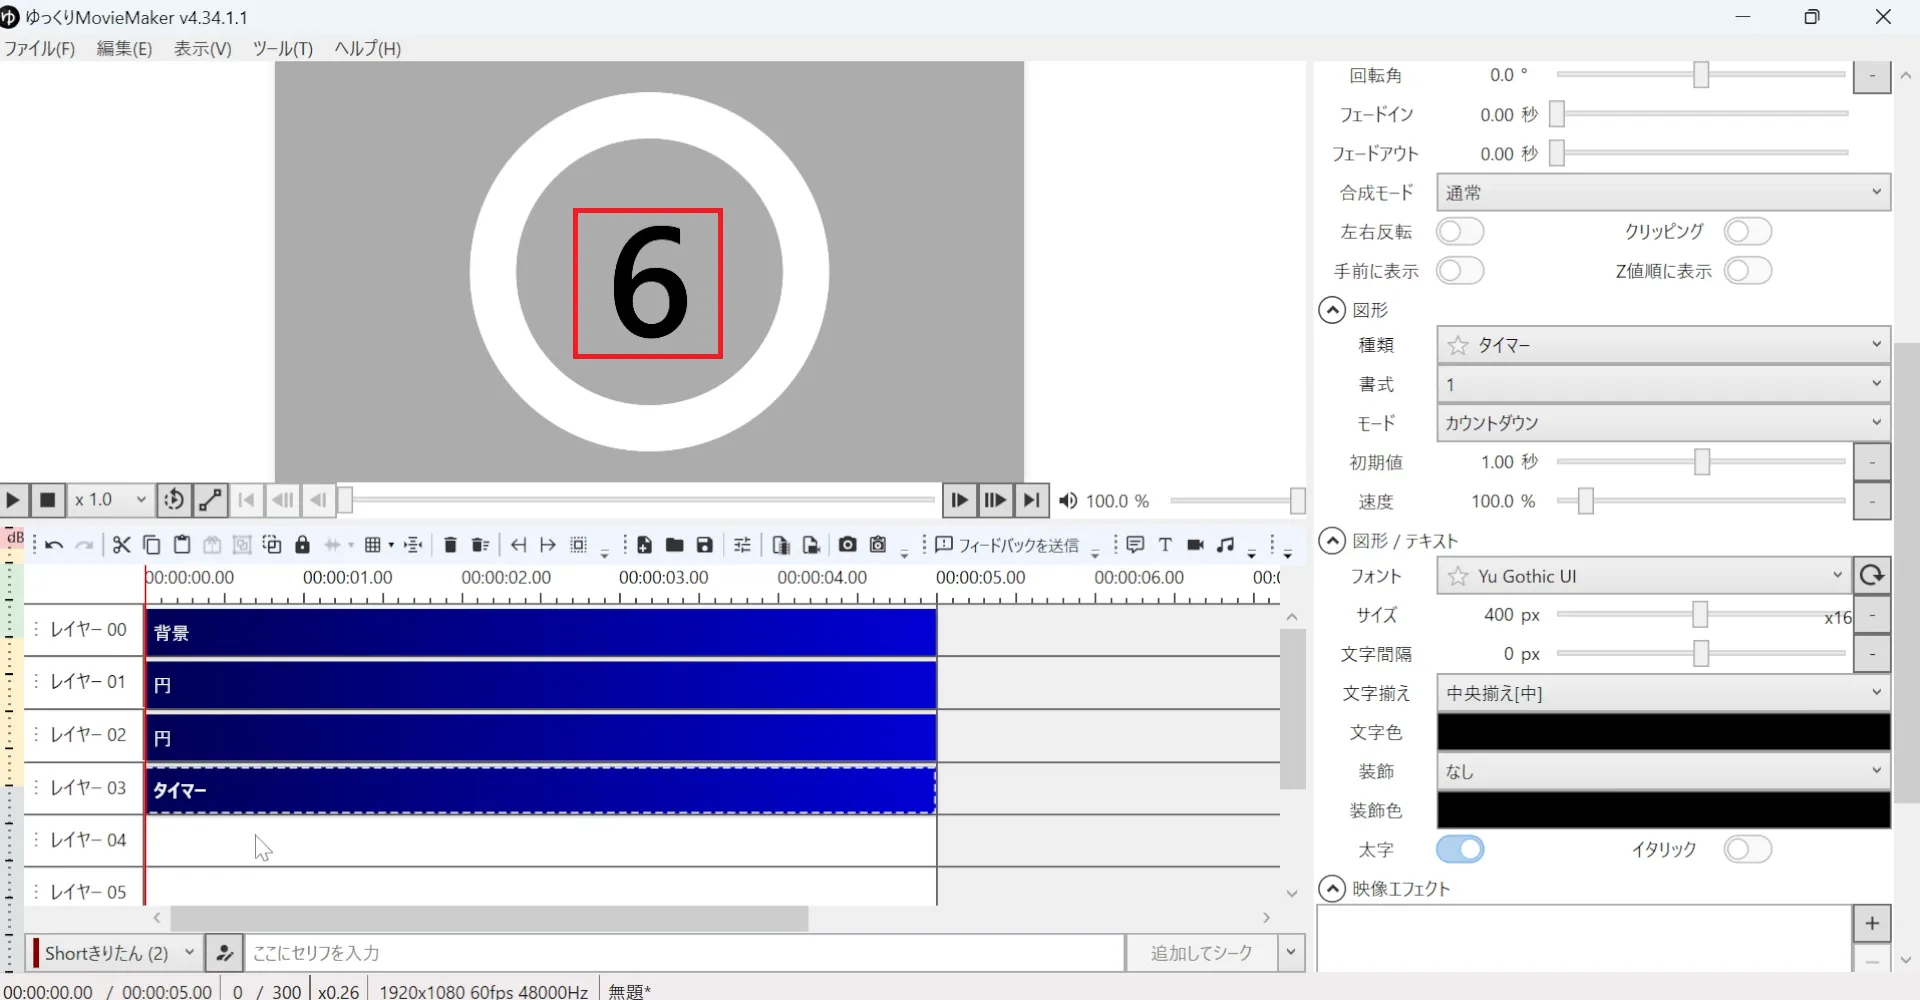
Task: Open the 追加してシーク arrow menu
Action: coord(1292,953)
